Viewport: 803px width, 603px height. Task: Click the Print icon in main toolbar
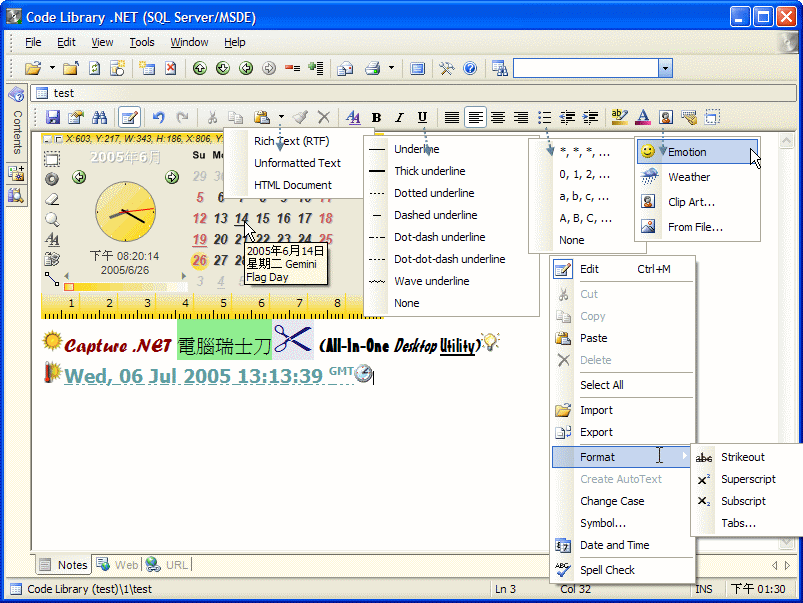(x=372, y=68)
